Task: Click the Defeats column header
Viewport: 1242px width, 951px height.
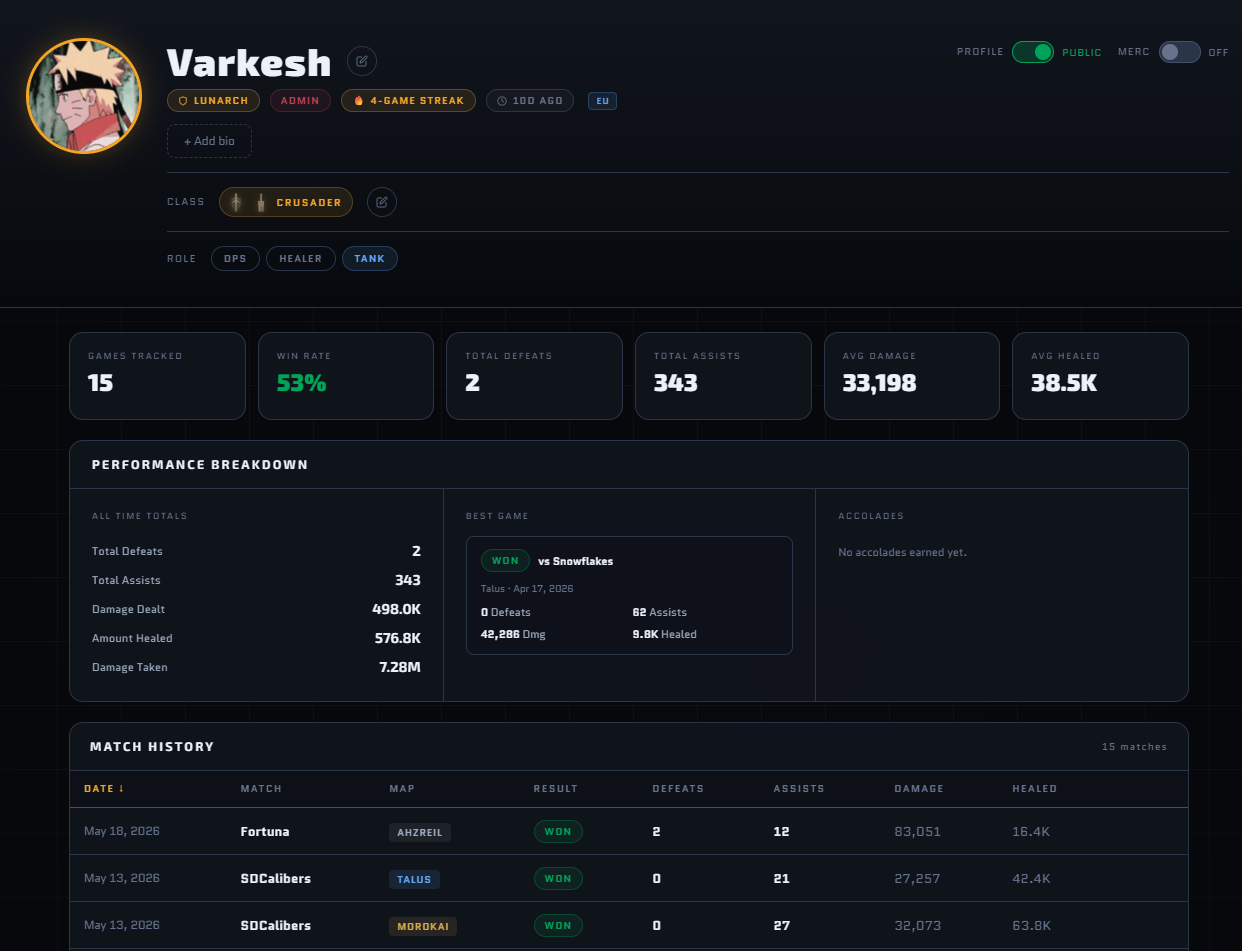Action: (678, 788)
